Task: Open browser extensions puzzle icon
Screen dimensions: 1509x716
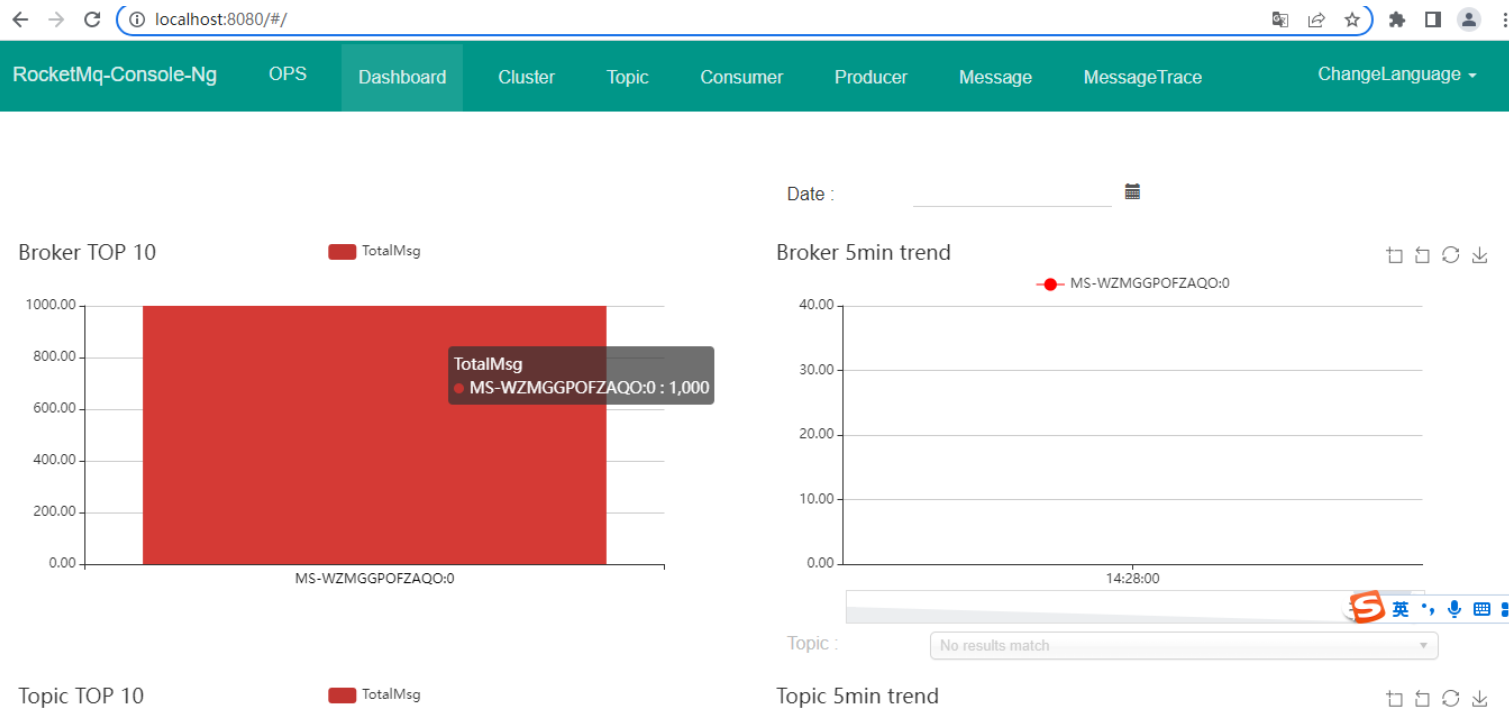Action: pos(1397,19)
